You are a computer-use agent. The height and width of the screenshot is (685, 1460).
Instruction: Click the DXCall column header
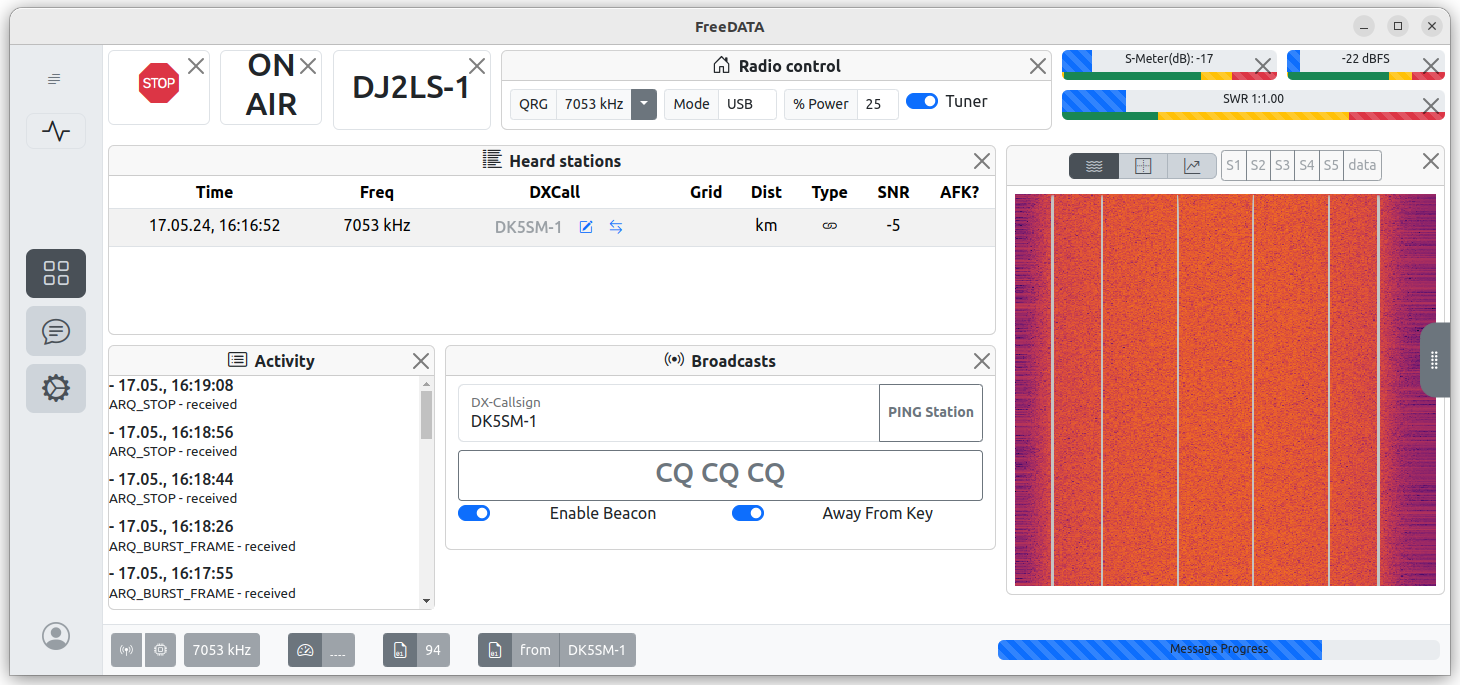pos(555,192)
